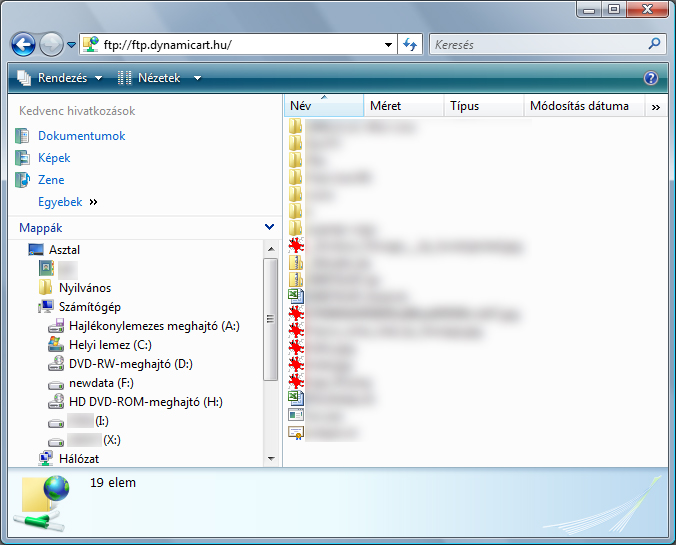
Task: Select the lower Excel spreadsheet file icon
Action: coord(296,398)
